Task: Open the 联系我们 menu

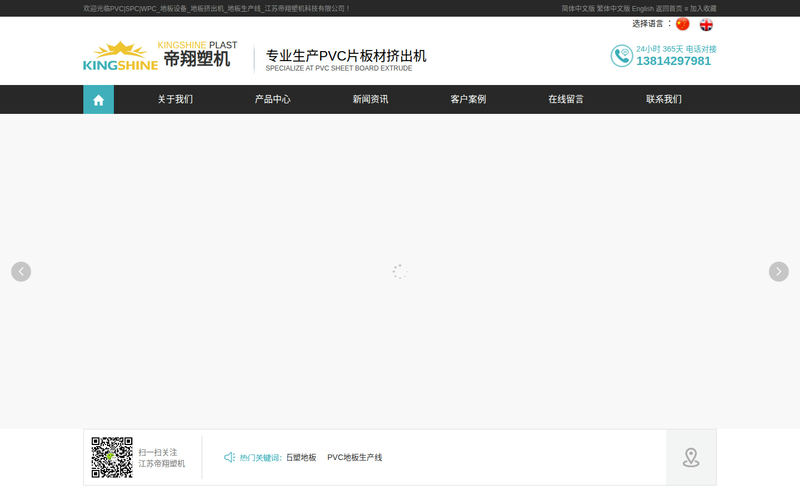Action: (664, 99)
